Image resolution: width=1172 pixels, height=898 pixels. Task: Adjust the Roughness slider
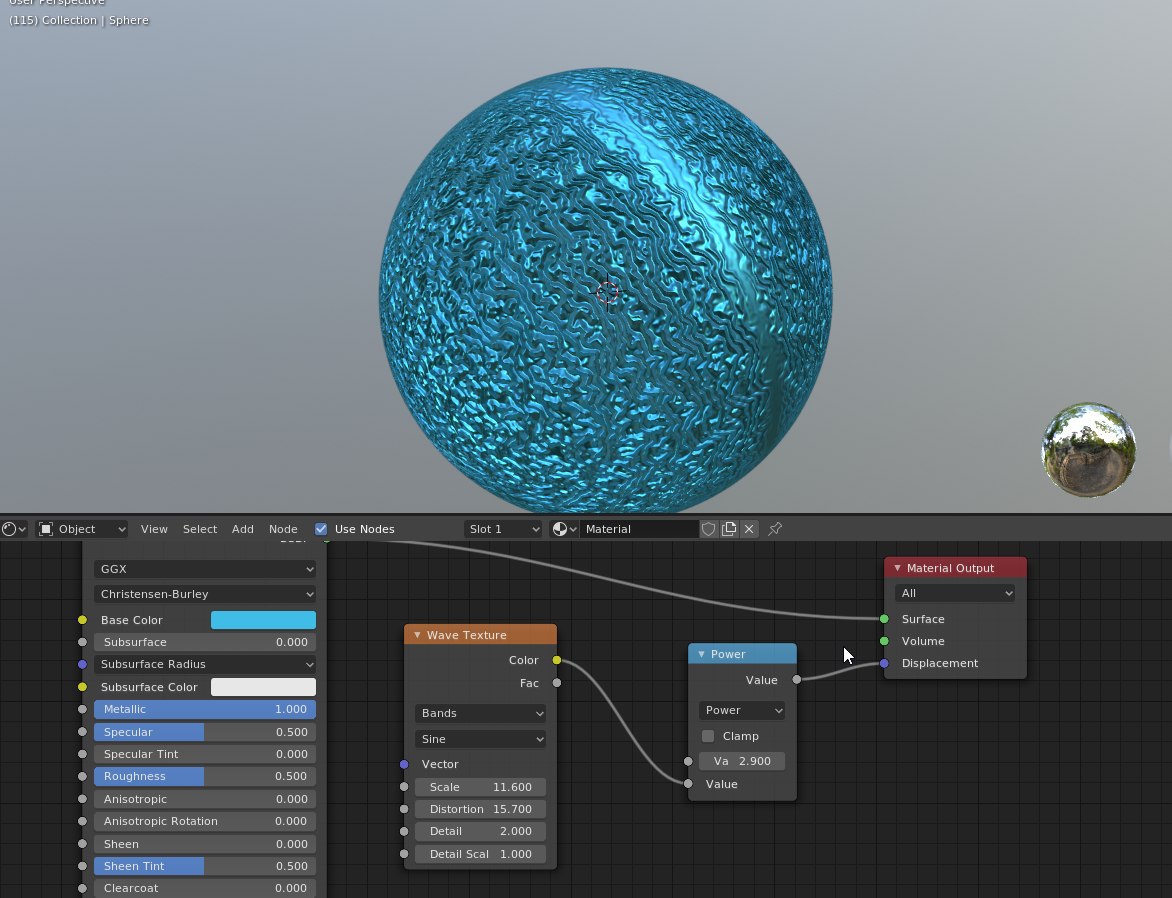(x=205, y=776)
